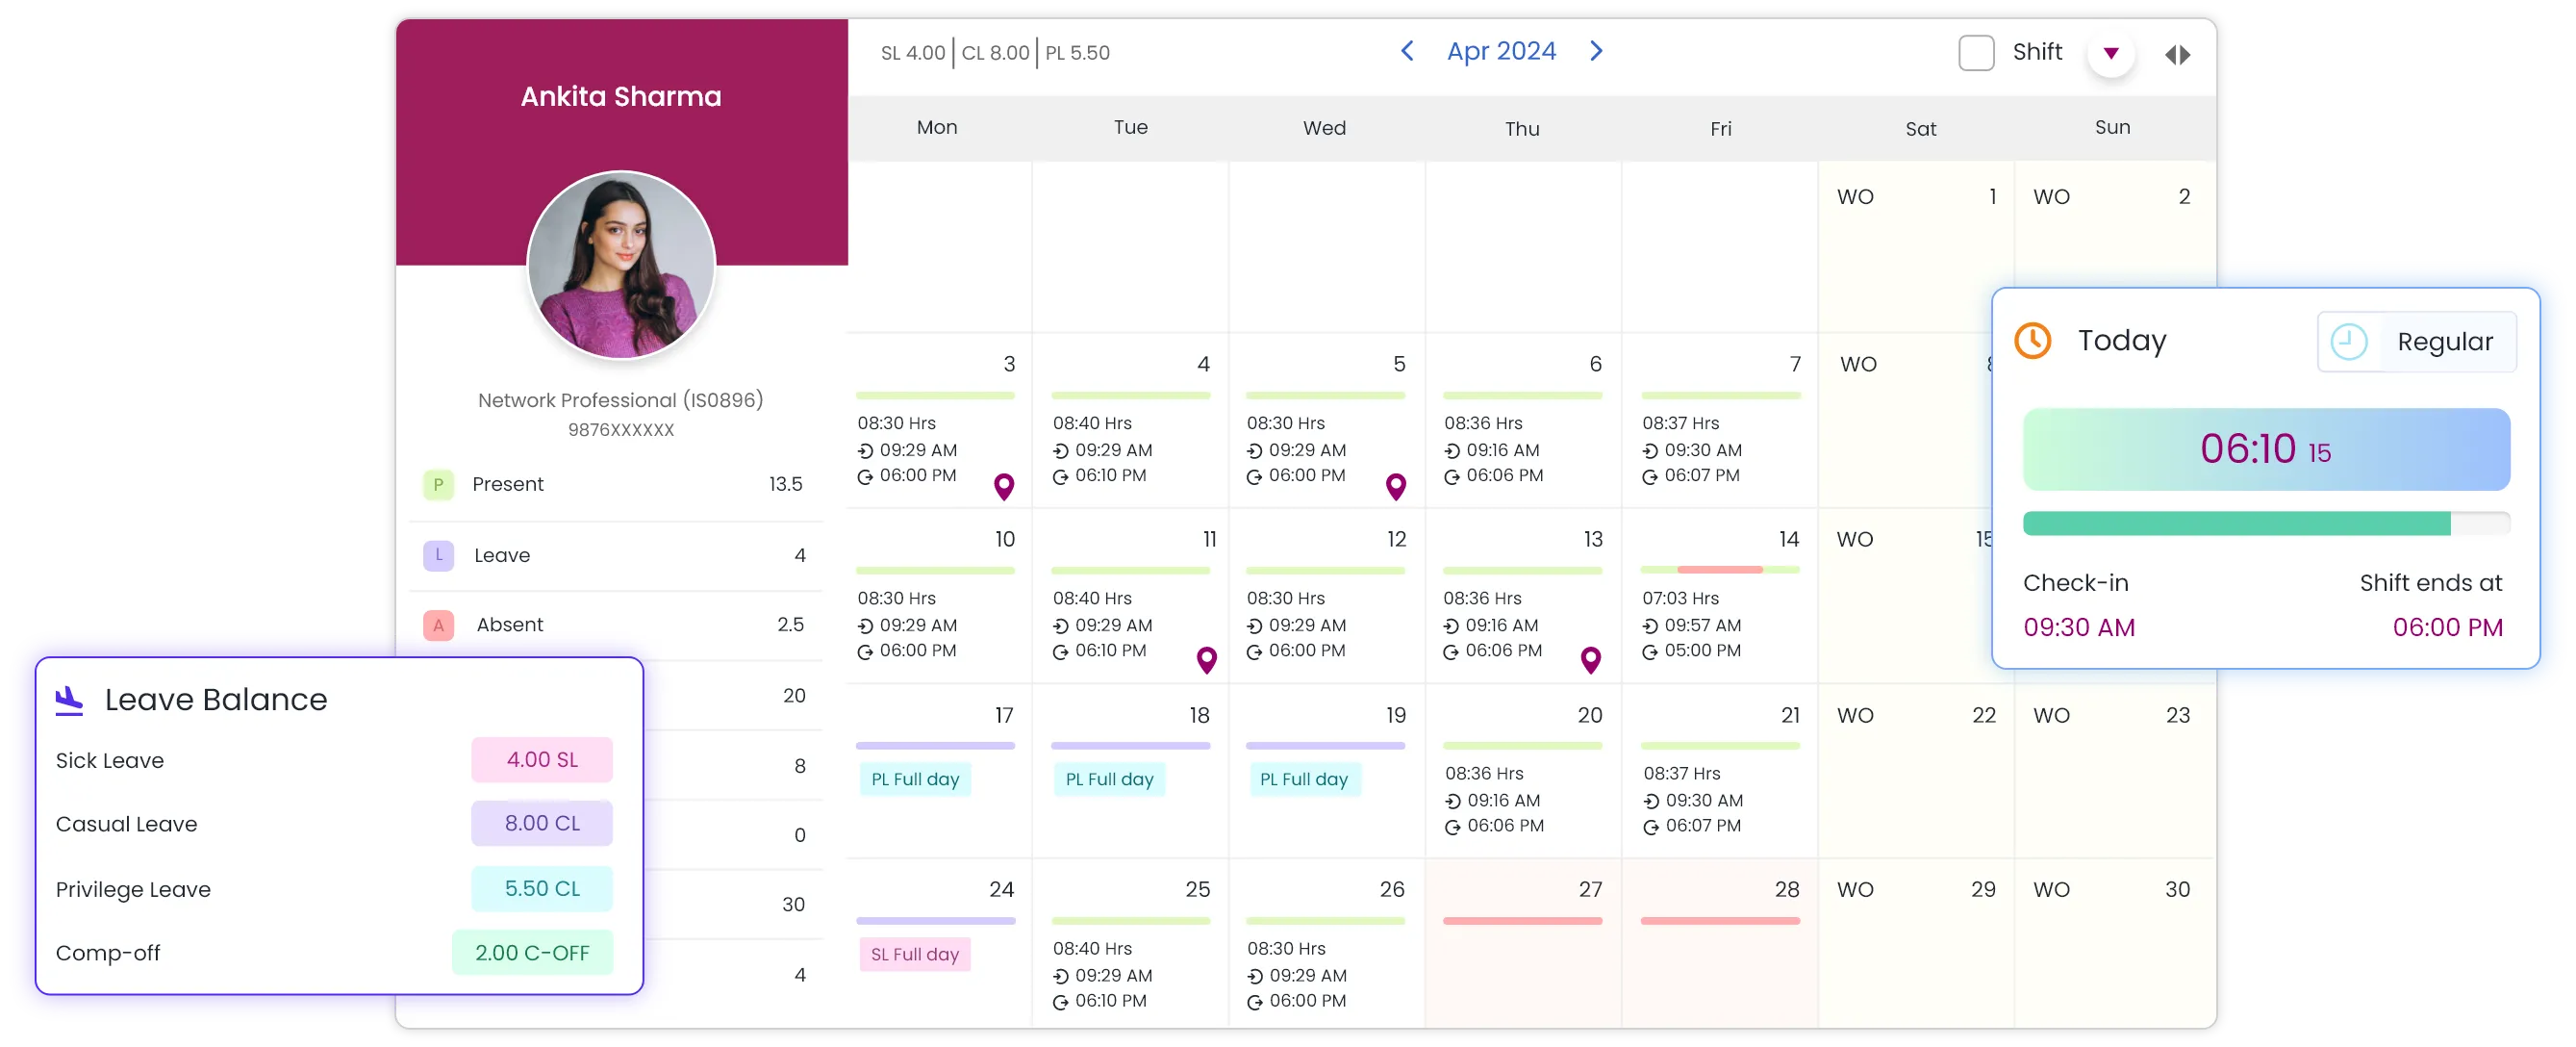This screenshot has height=1047, width=2576.
Task: Click the green shift progress bar
Action: [2236, 523]
